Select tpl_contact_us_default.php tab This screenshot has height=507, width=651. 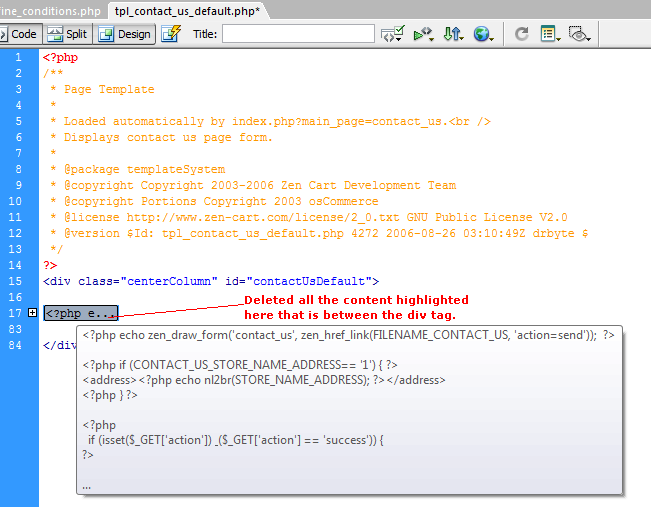point(187,11)
